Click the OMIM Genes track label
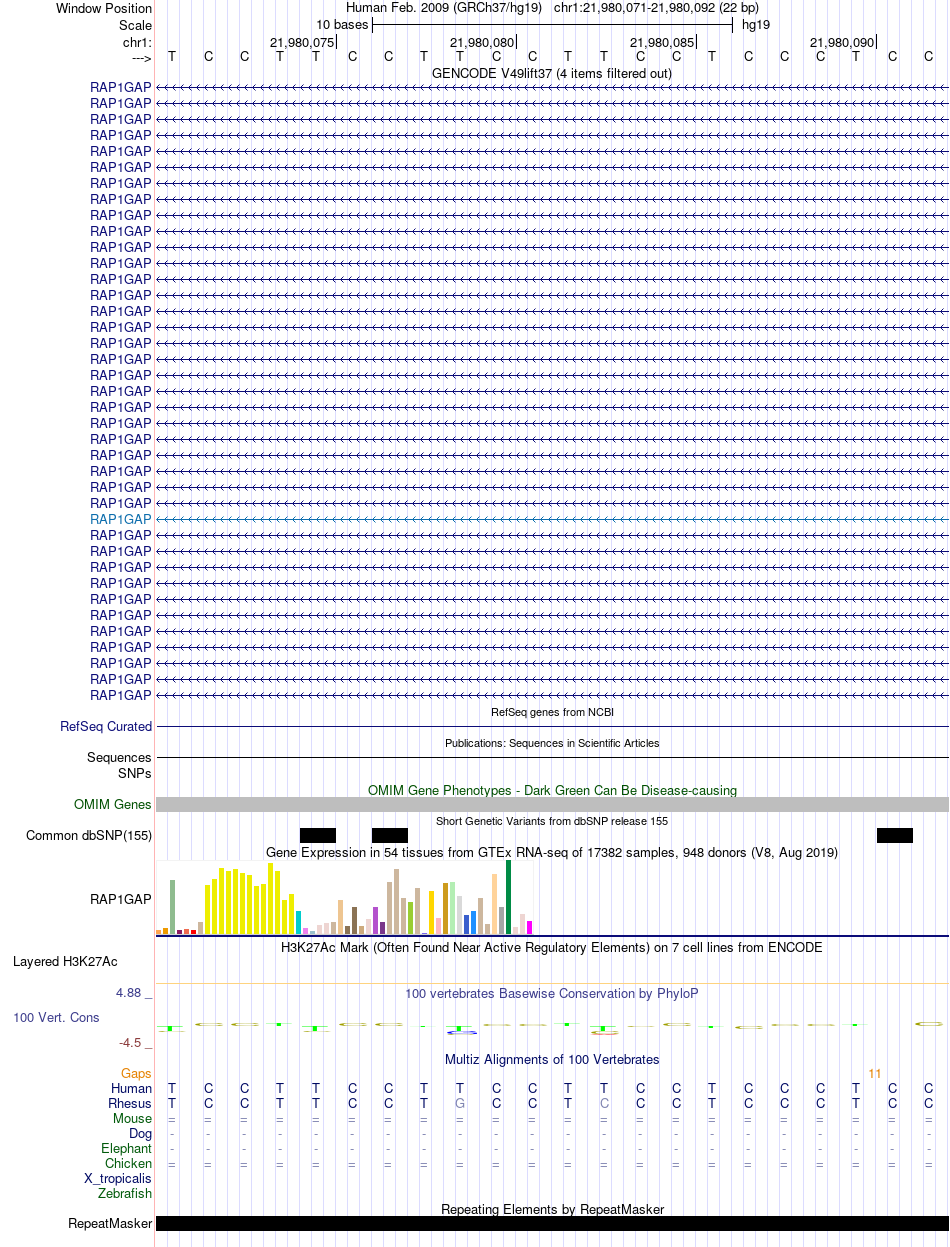This screenshot has height=1247, width=950. pos(113,804)
